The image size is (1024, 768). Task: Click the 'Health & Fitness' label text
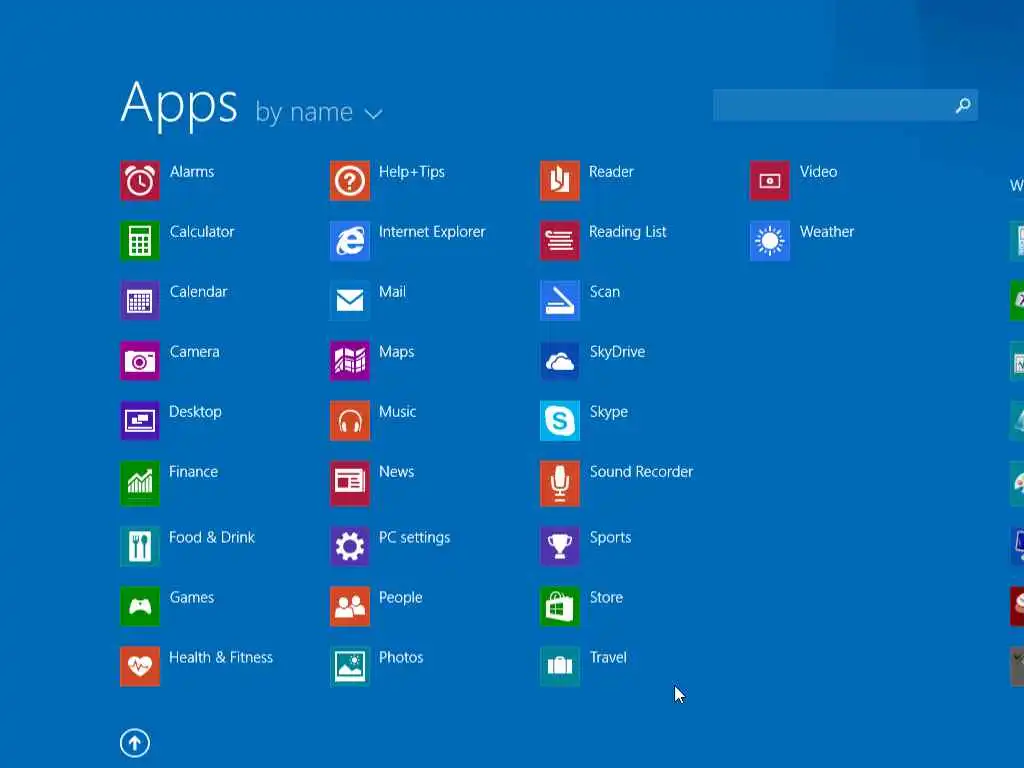pyautogui.click(x=221, y=658)
